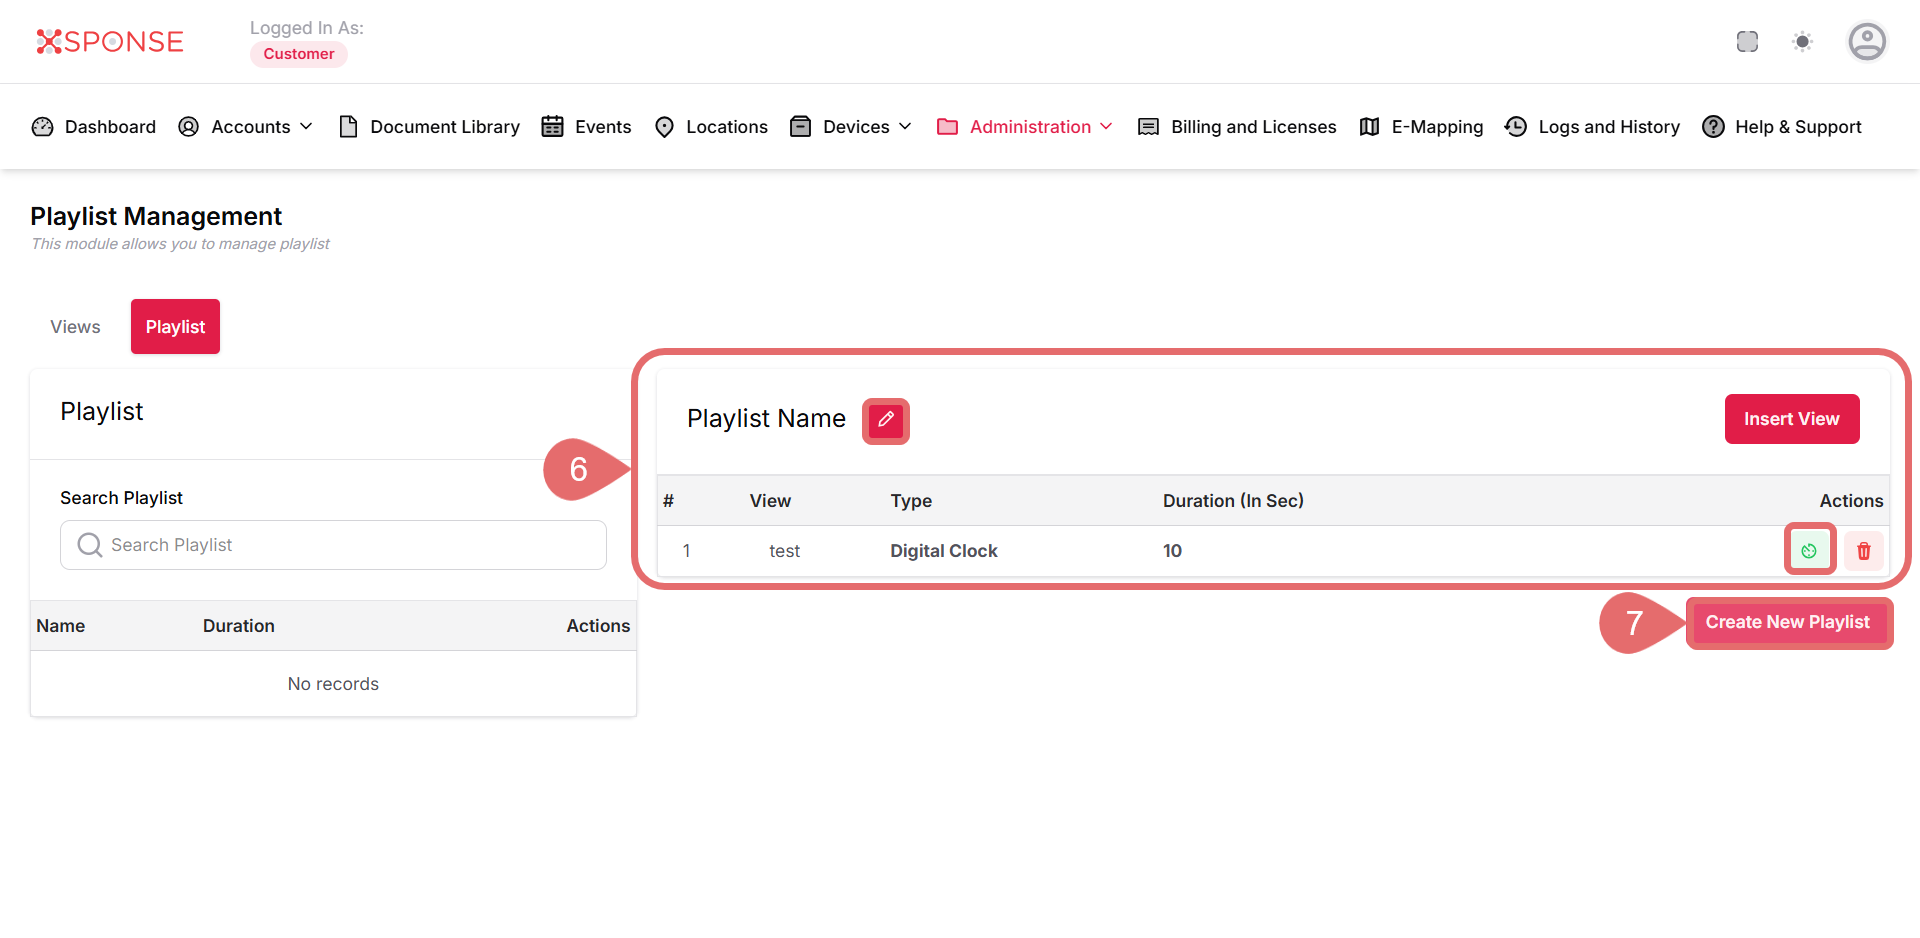Expand the Accounts dropdown menu
Image resolution: width=1920 pixels, height=938 pixels.
pyautogui.click(x=246, y=127)
